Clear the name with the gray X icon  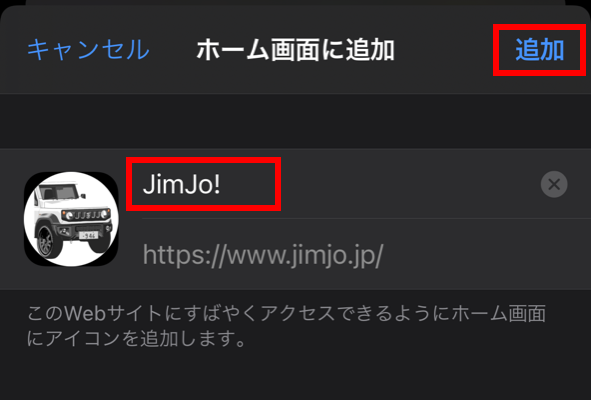point(554,184)
